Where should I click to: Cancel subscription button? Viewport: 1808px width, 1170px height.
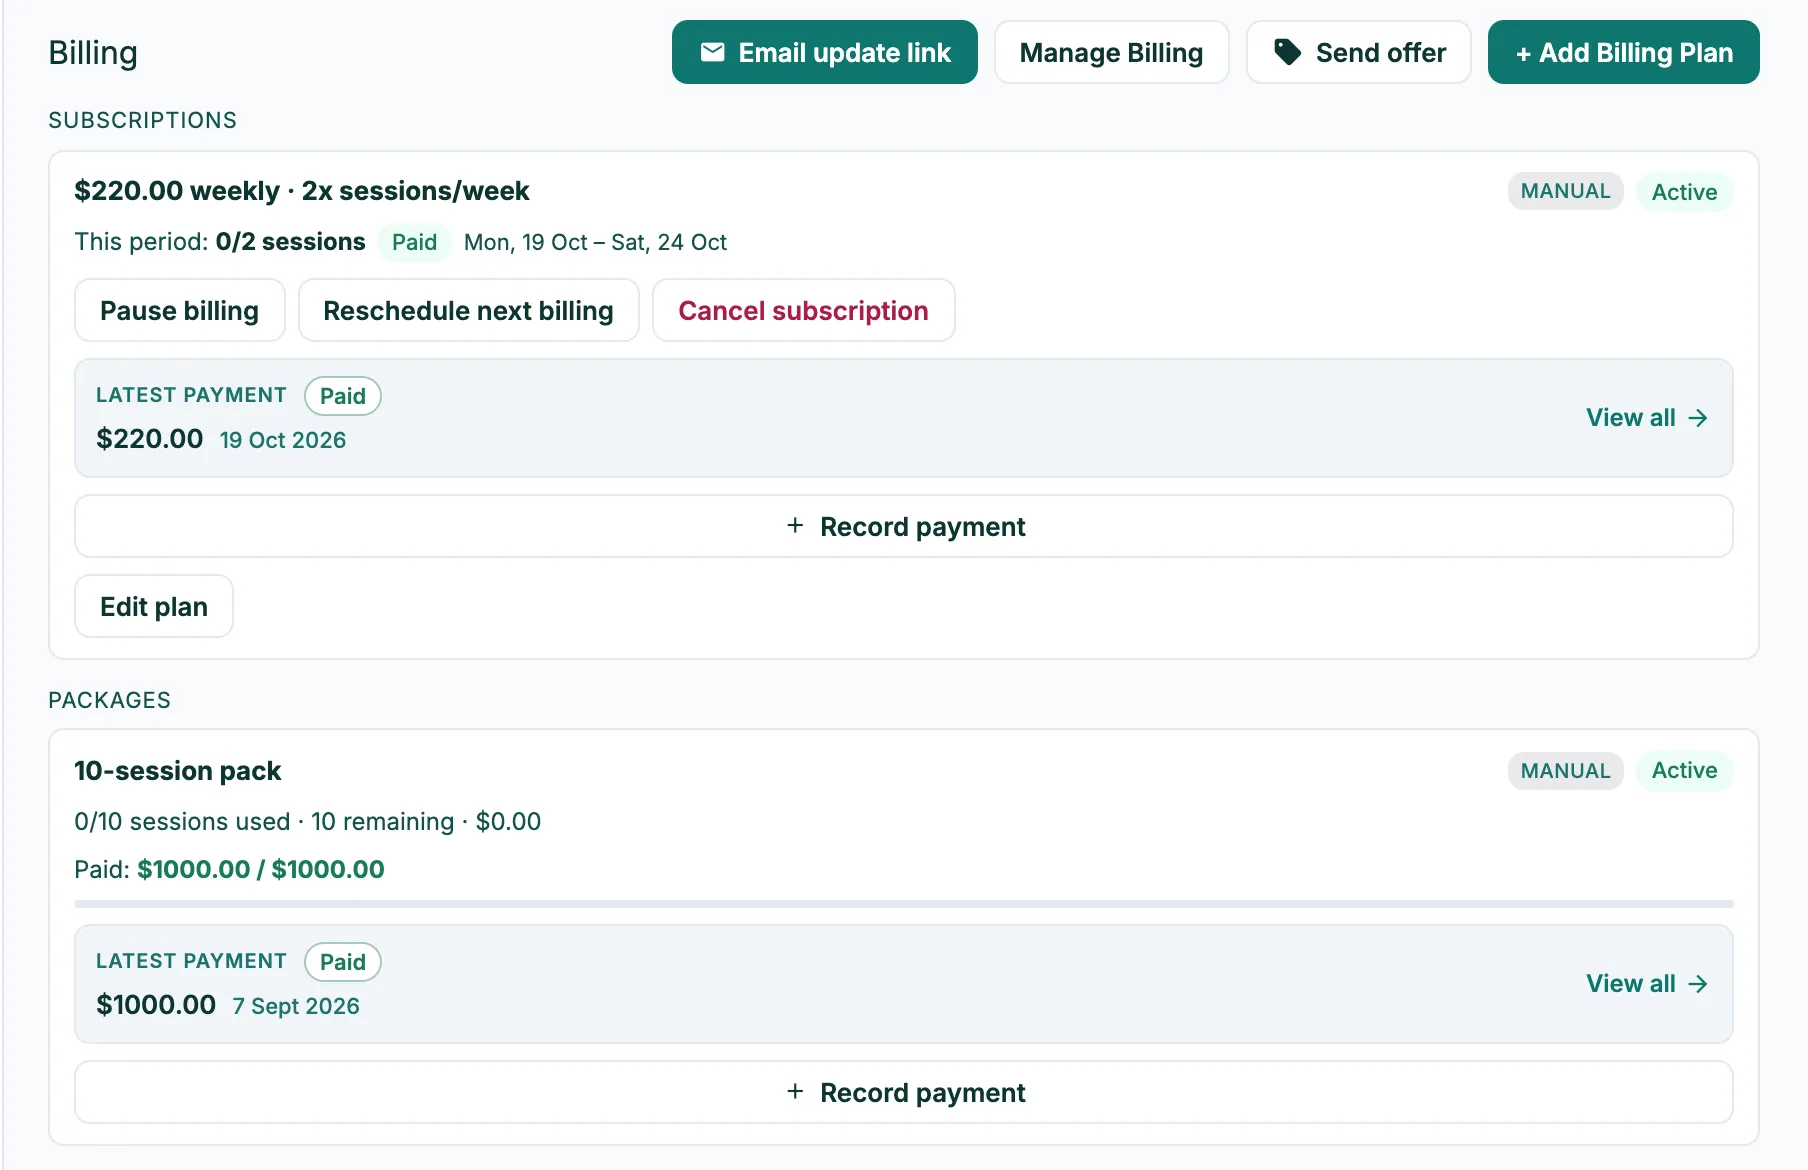click(x=803, y=310)
